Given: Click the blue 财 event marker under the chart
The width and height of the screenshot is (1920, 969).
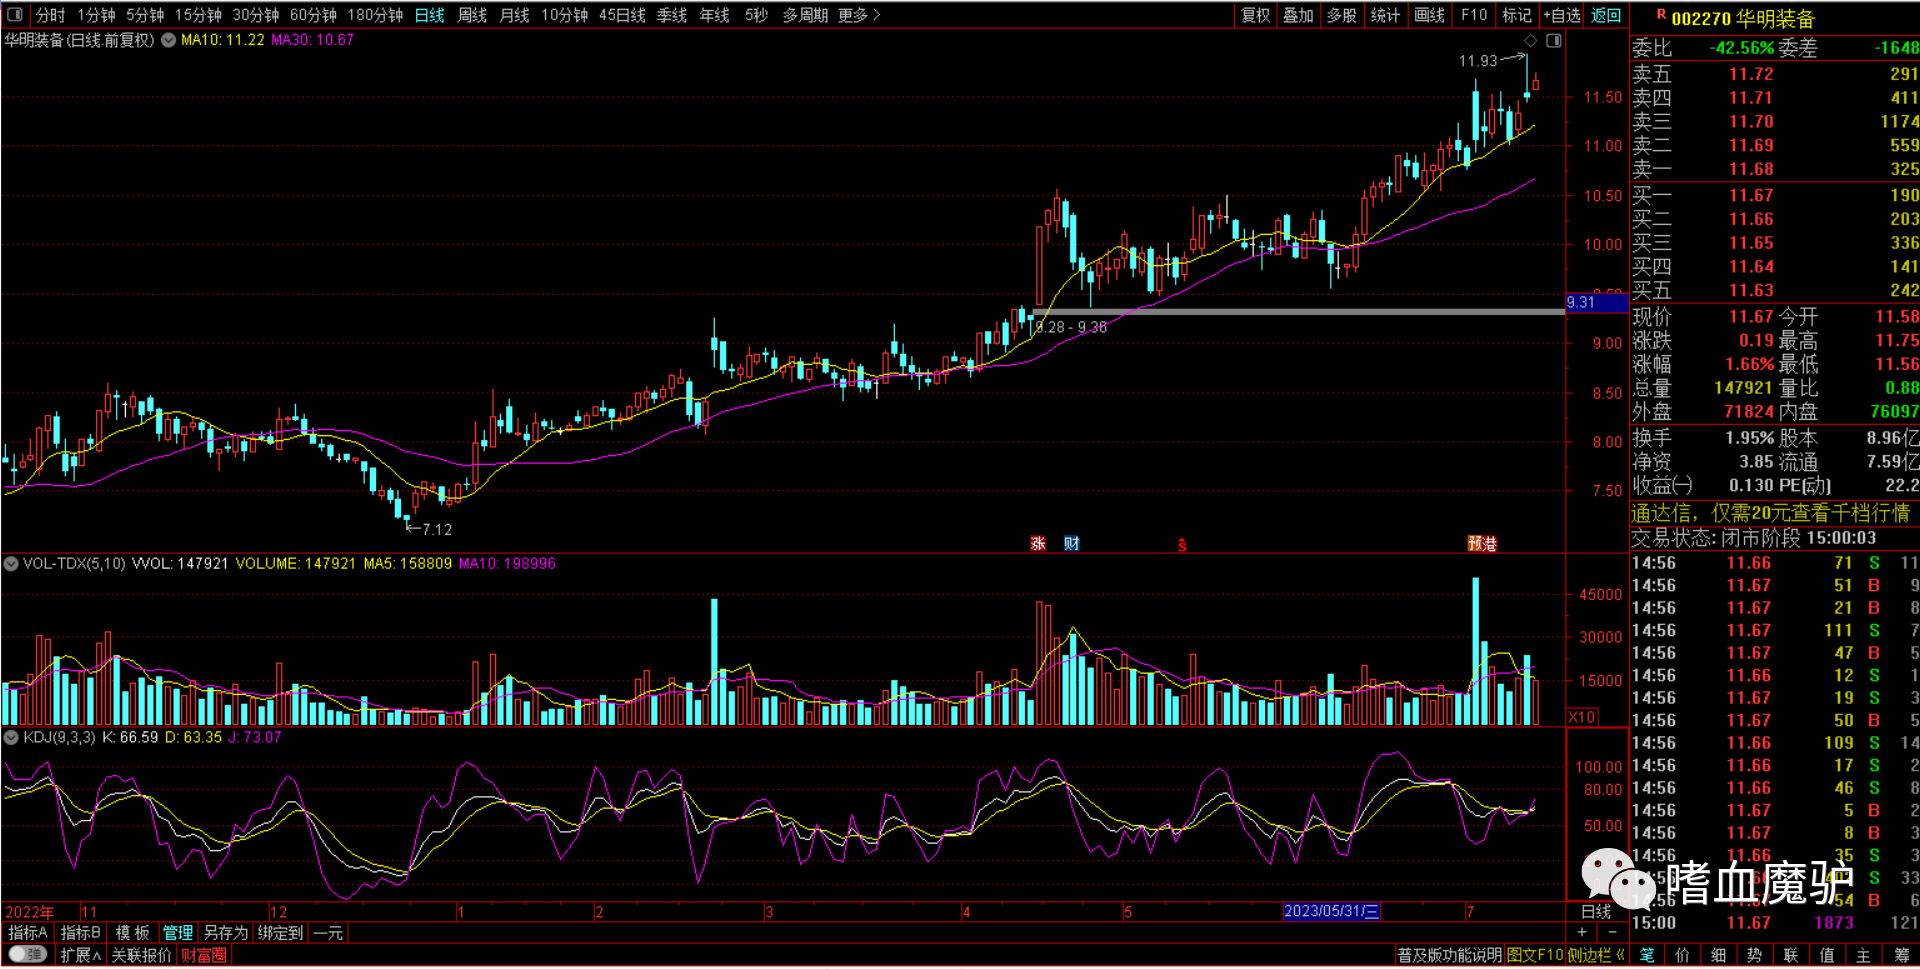Looking at the screenshot, I should click(1072, 543).
